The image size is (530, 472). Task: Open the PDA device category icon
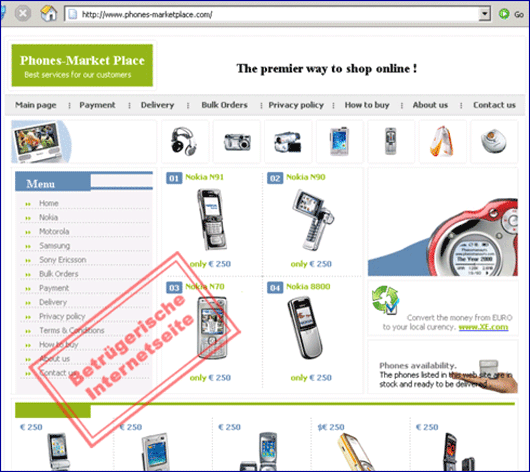click(x=339, y=141)
